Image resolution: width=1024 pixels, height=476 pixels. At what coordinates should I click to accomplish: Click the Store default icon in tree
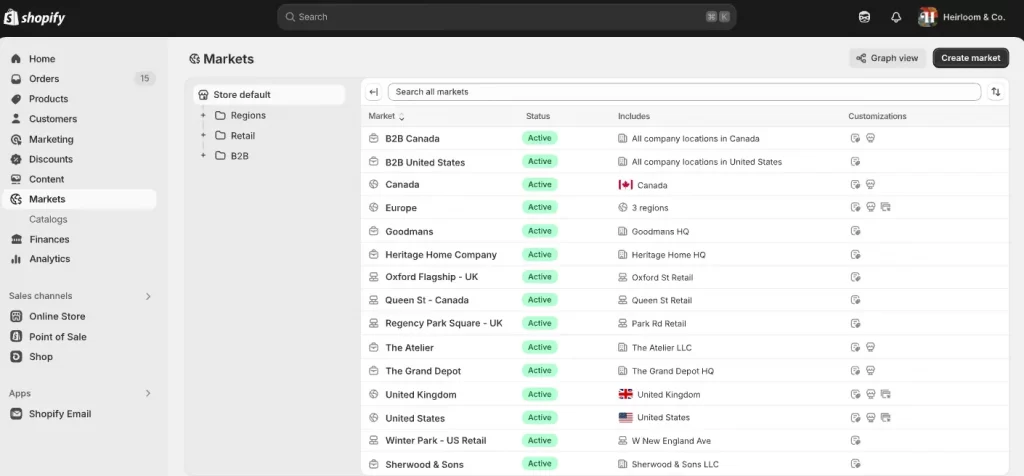(x=204, y=95)
